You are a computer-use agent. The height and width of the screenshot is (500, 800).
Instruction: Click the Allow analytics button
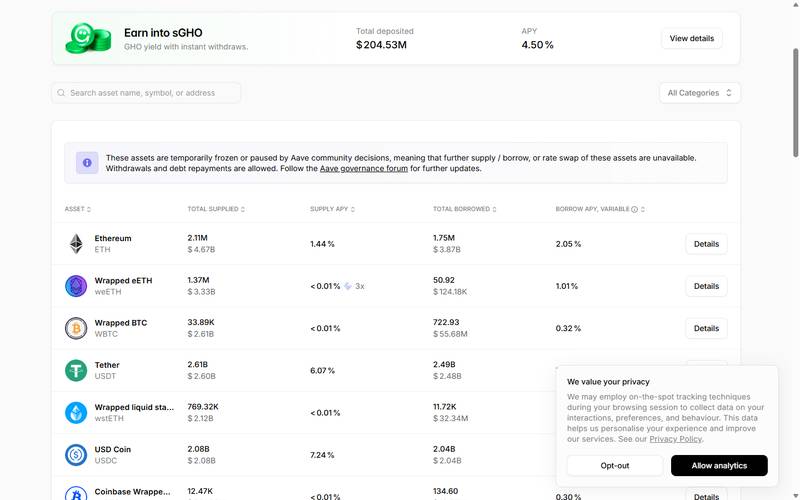click(x=719, y=465)
